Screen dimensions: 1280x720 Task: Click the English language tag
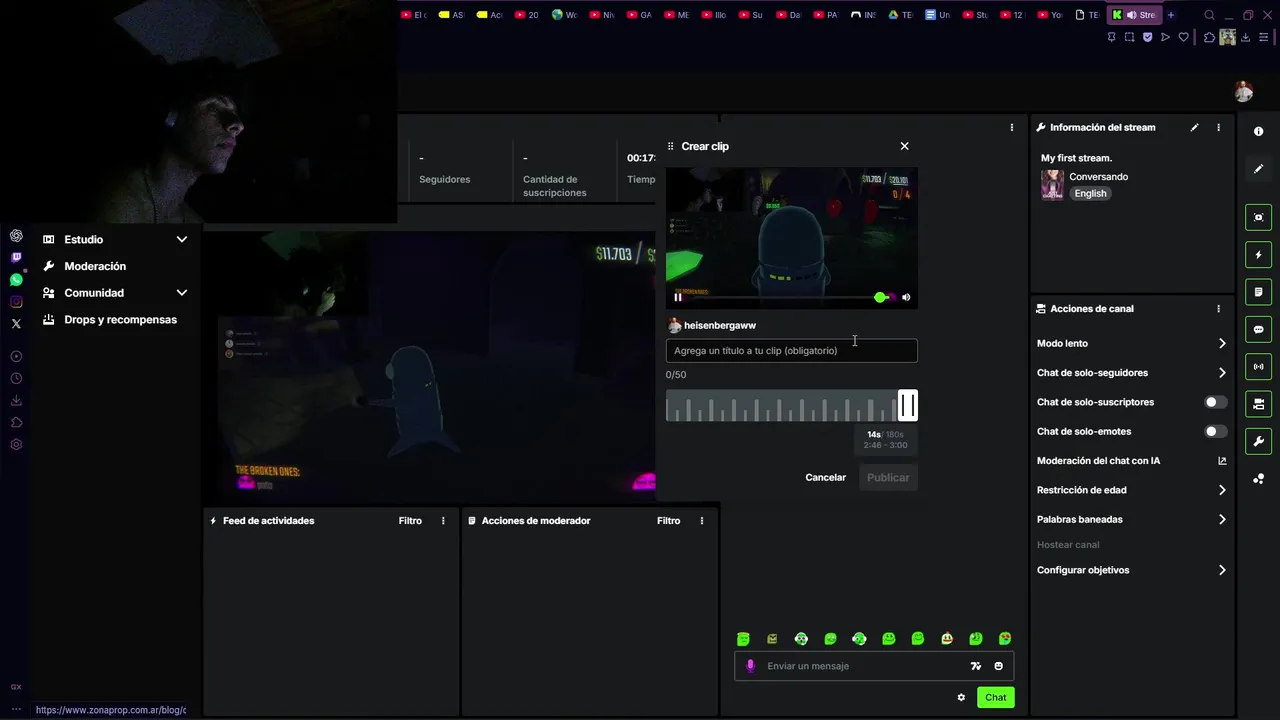[1091, 194]
